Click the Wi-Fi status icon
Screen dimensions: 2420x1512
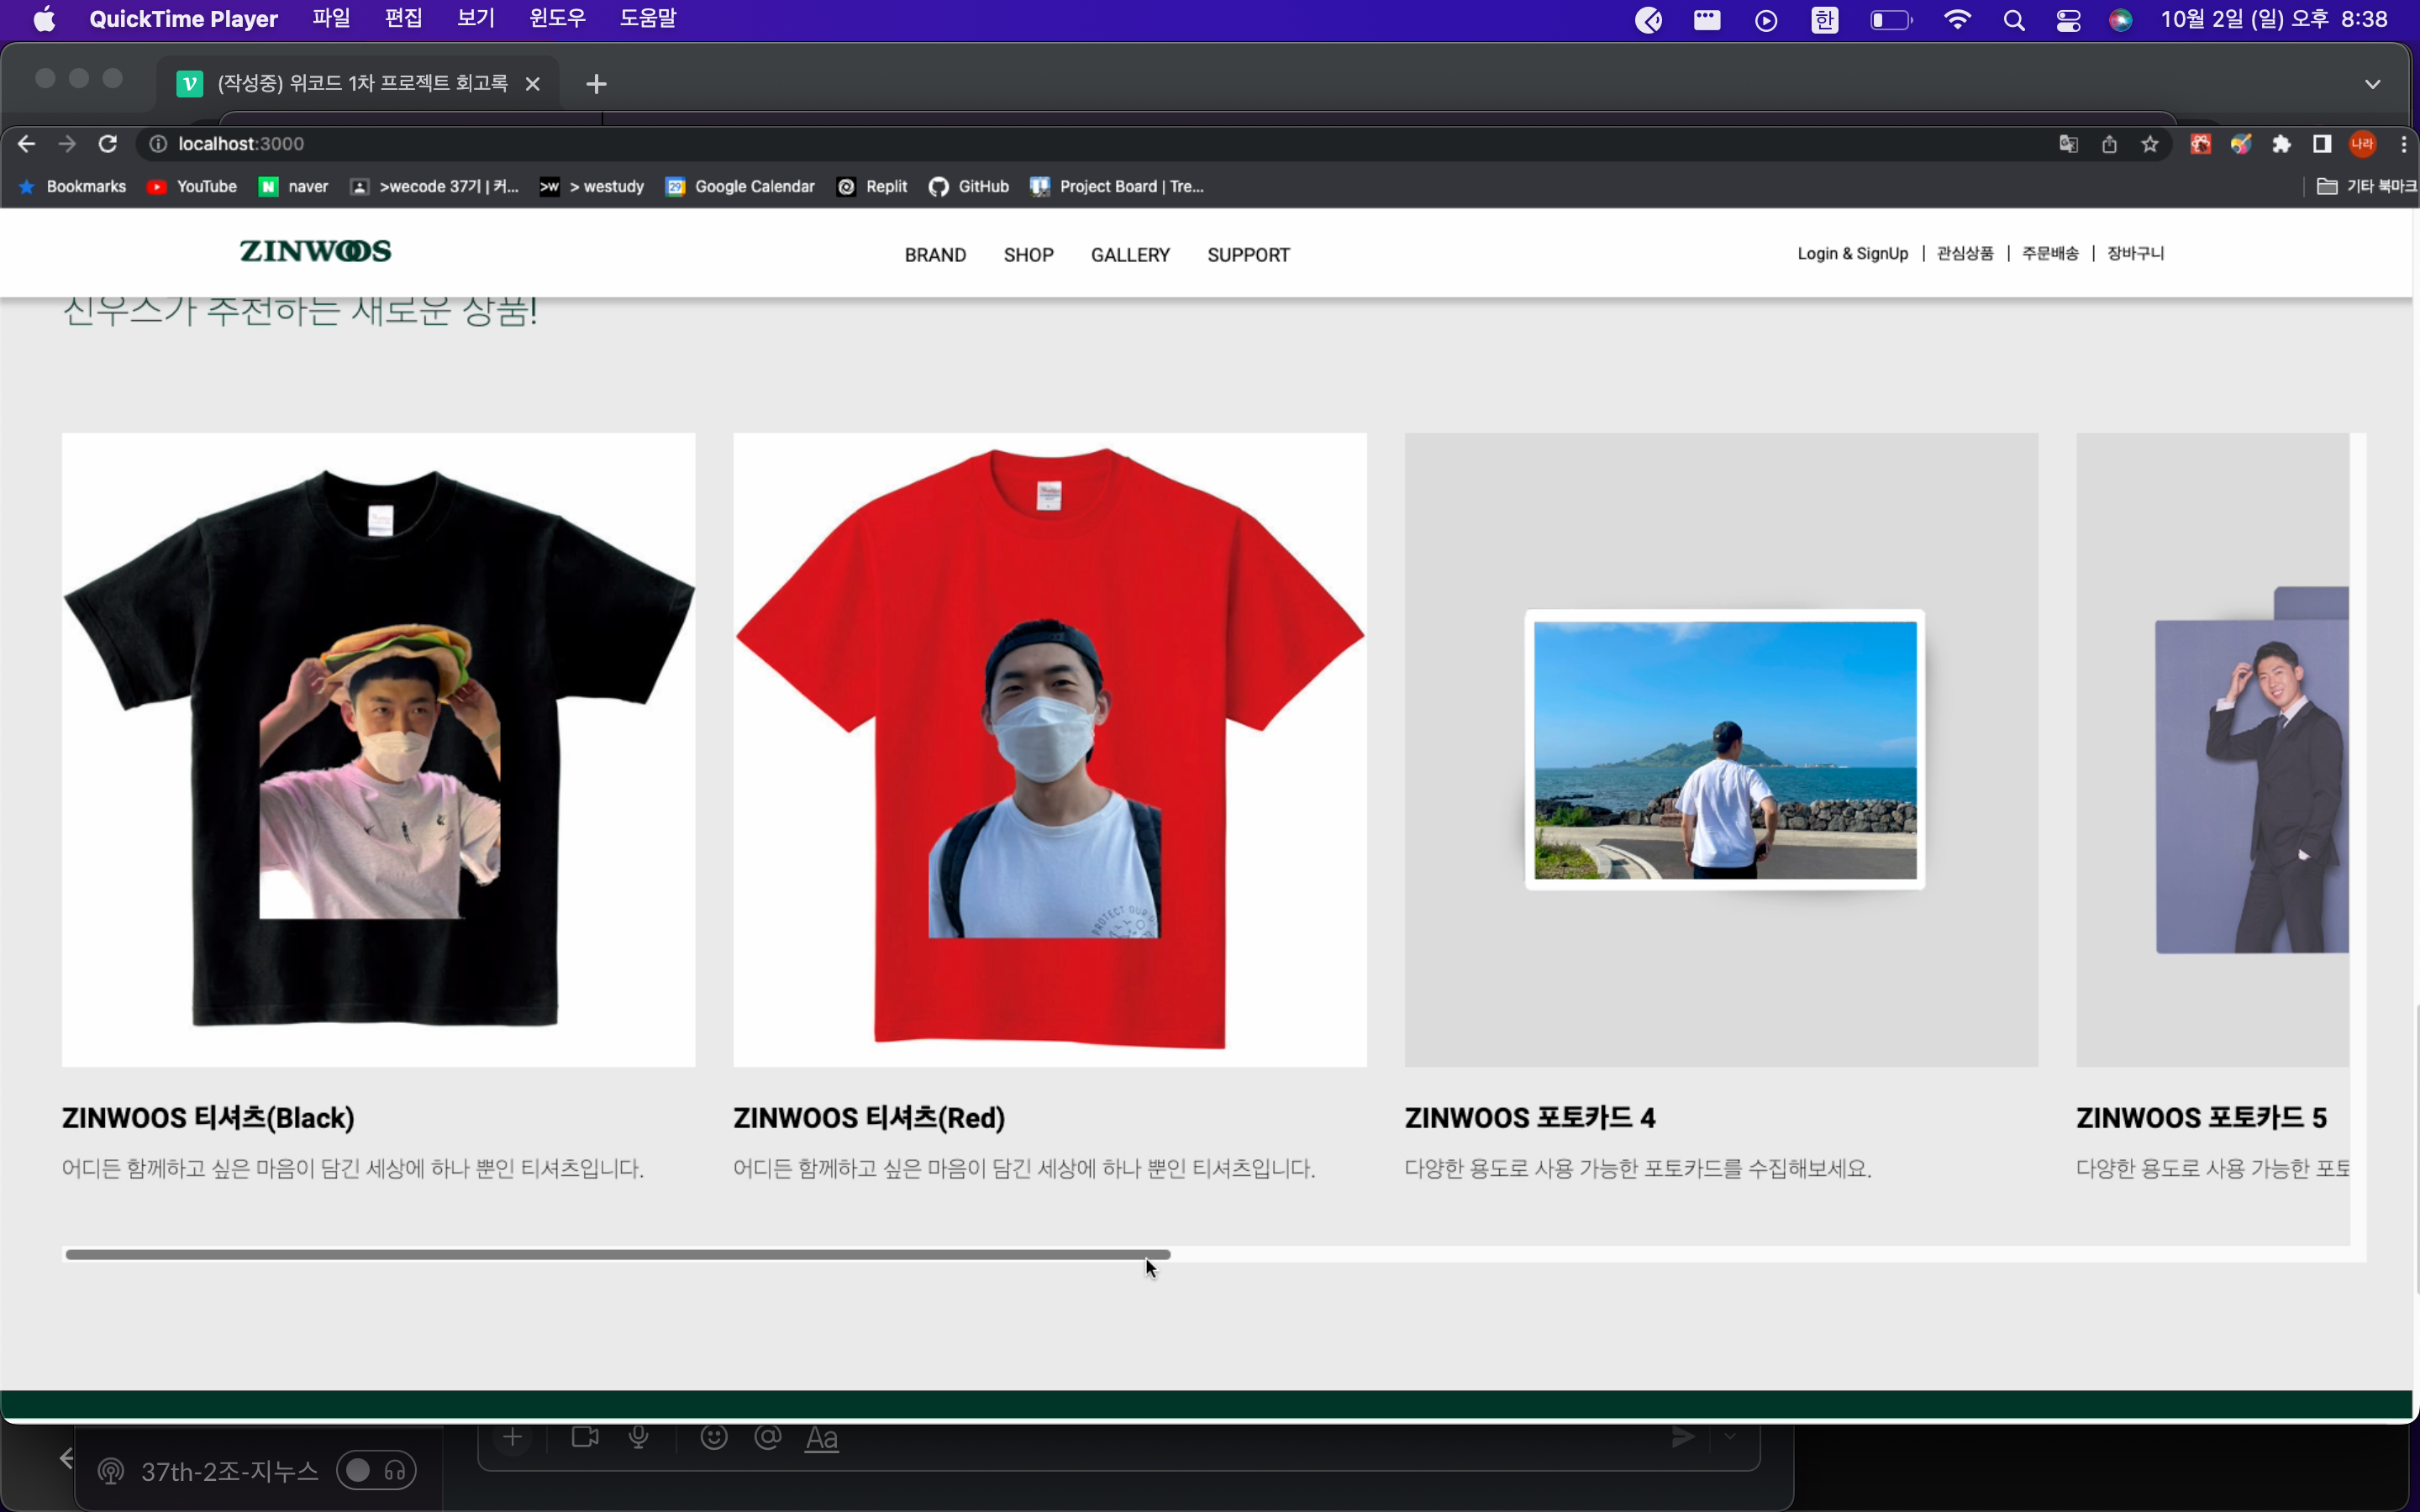1957,20
